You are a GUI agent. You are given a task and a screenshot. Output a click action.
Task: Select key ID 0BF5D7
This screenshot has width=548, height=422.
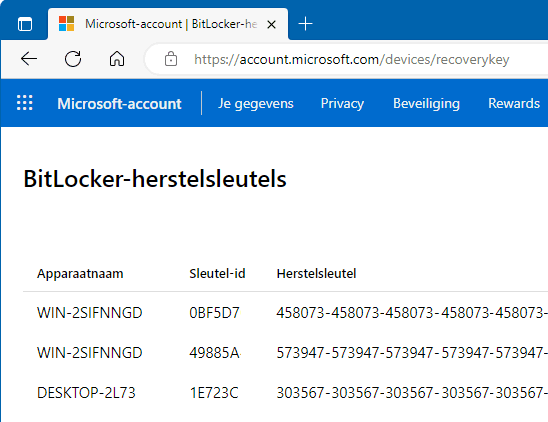(x=214, y=313)
